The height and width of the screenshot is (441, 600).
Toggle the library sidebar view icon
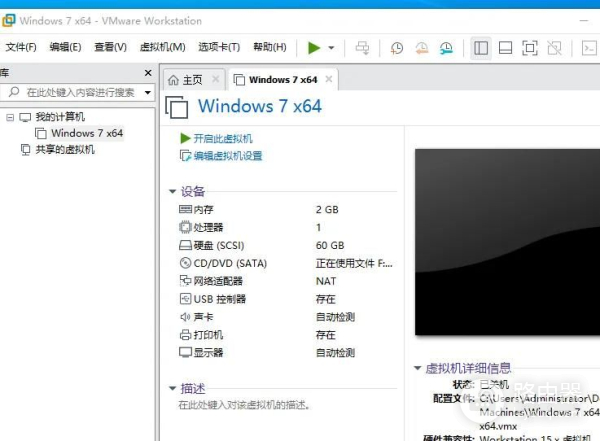click(481, 48)
